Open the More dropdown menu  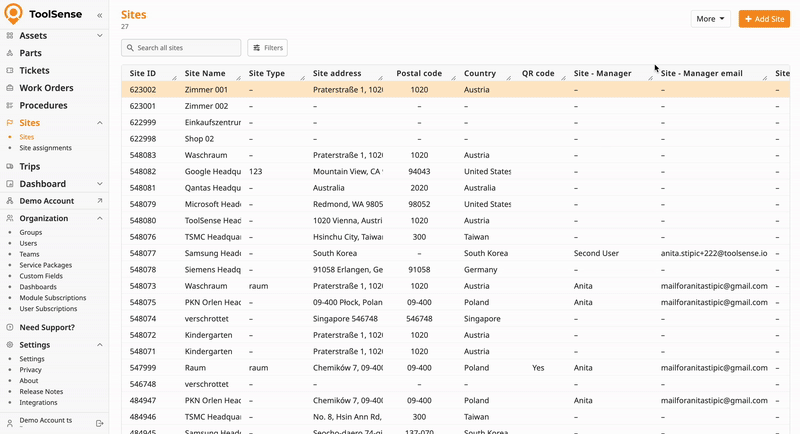(x=710, y=19)
